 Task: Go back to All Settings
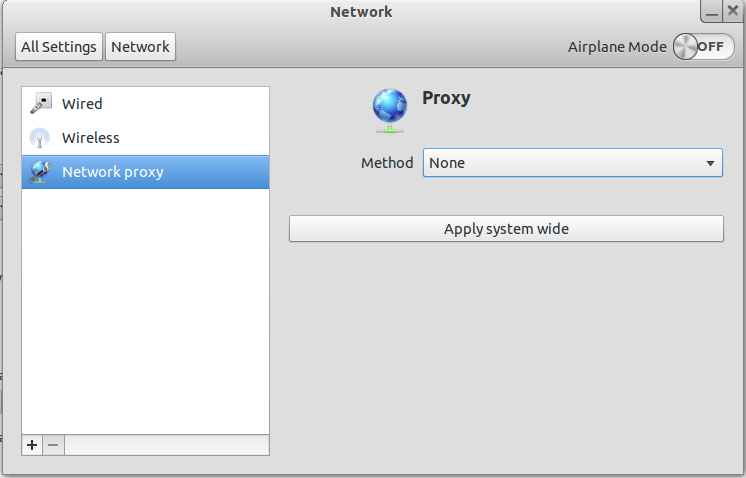coord(59,47)
